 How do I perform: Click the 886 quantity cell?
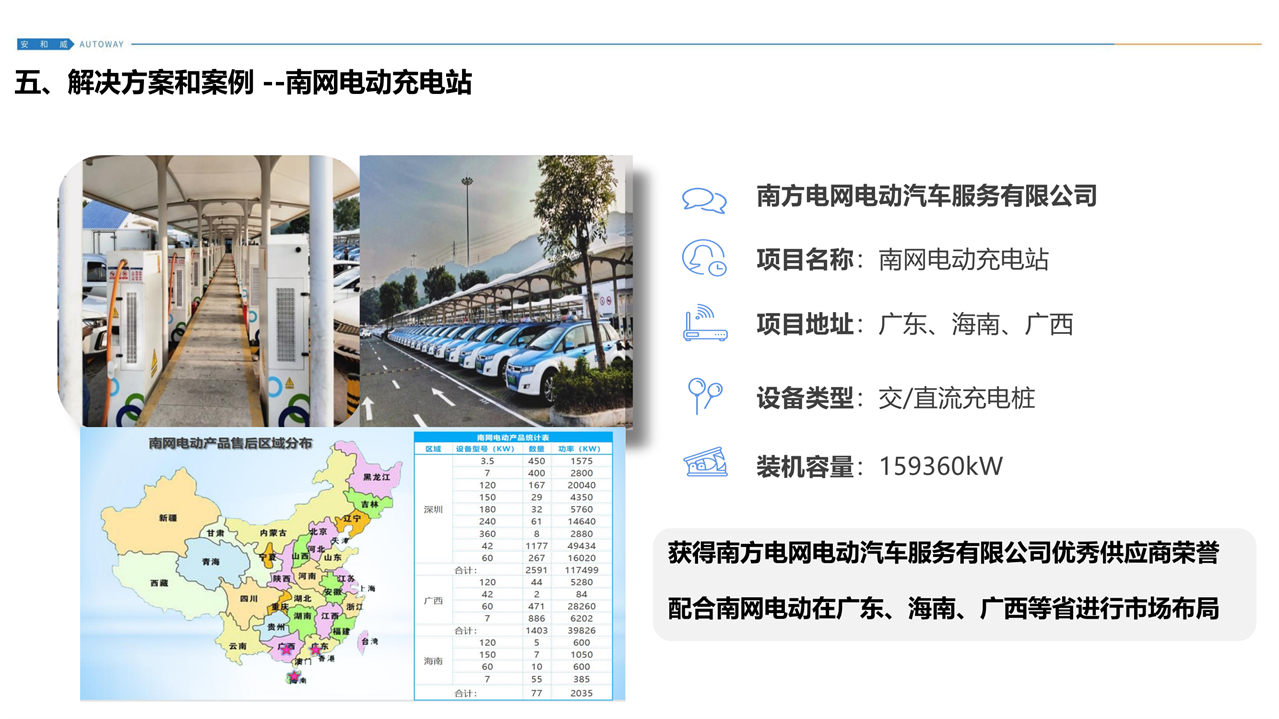pyautogui.click(x=537, y=618)
